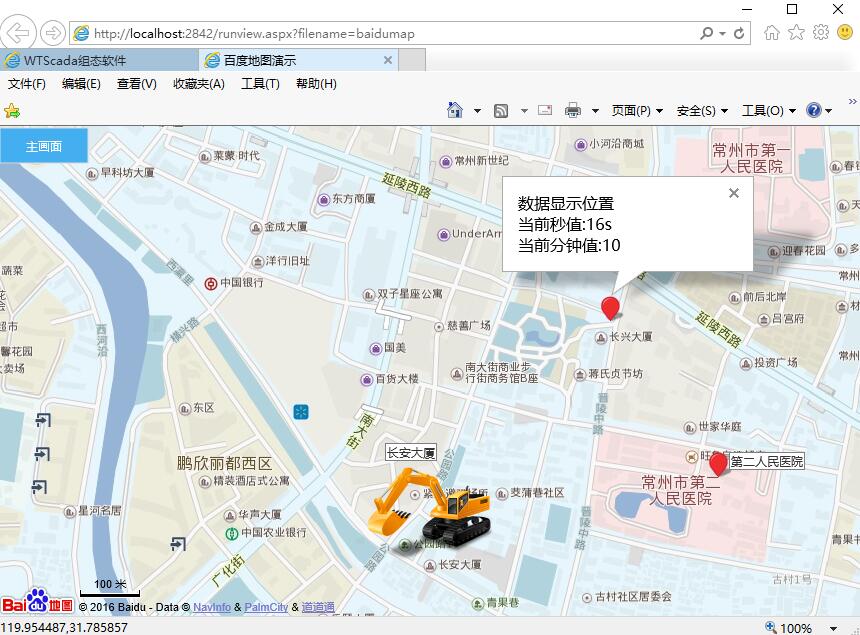This screenshot has width=860, height=635.
Task: Click the 慈善广场 map point
Action: coord(439,327)
